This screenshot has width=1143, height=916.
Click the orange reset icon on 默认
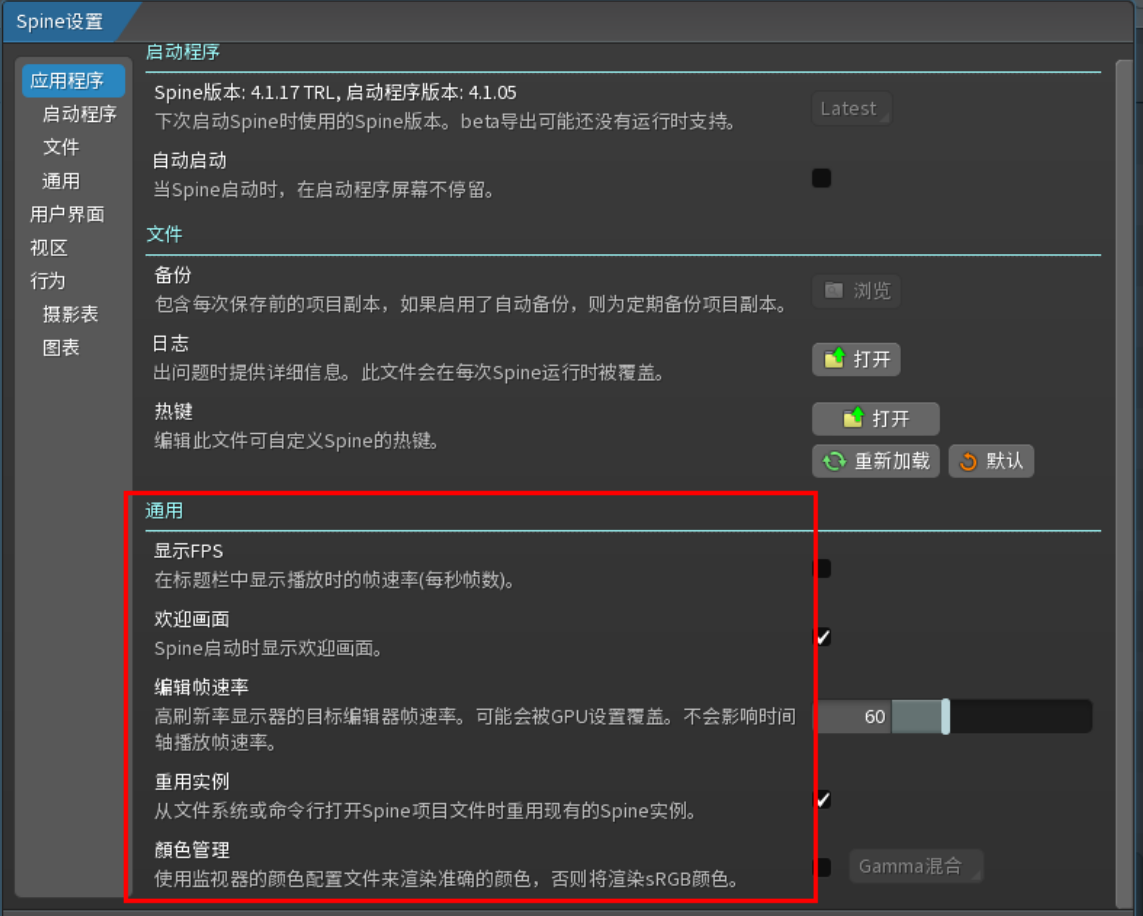pos(968,461)
